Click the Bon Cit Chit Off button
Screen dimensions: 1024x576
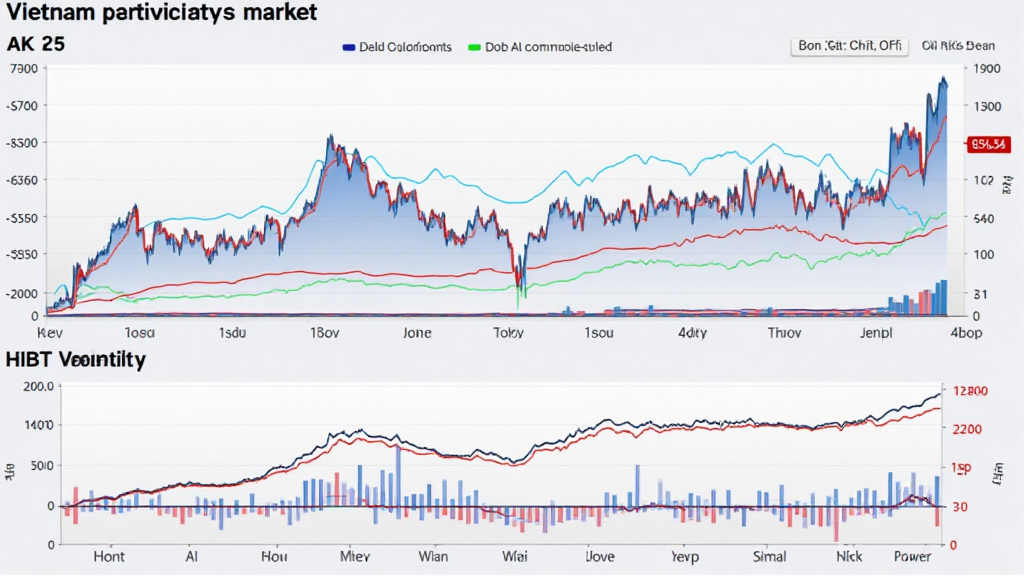pos(847,46)
